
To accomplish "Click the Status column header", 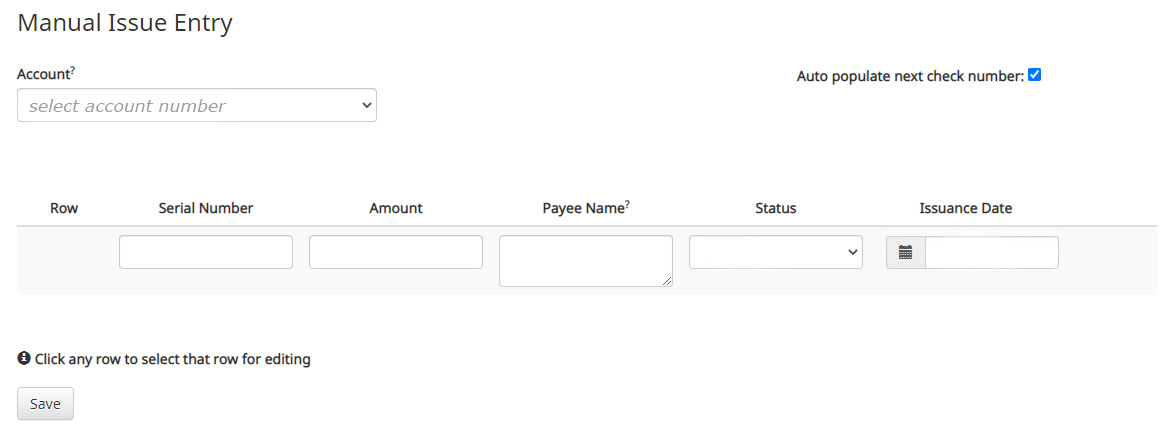I will (x=776, y=209).
